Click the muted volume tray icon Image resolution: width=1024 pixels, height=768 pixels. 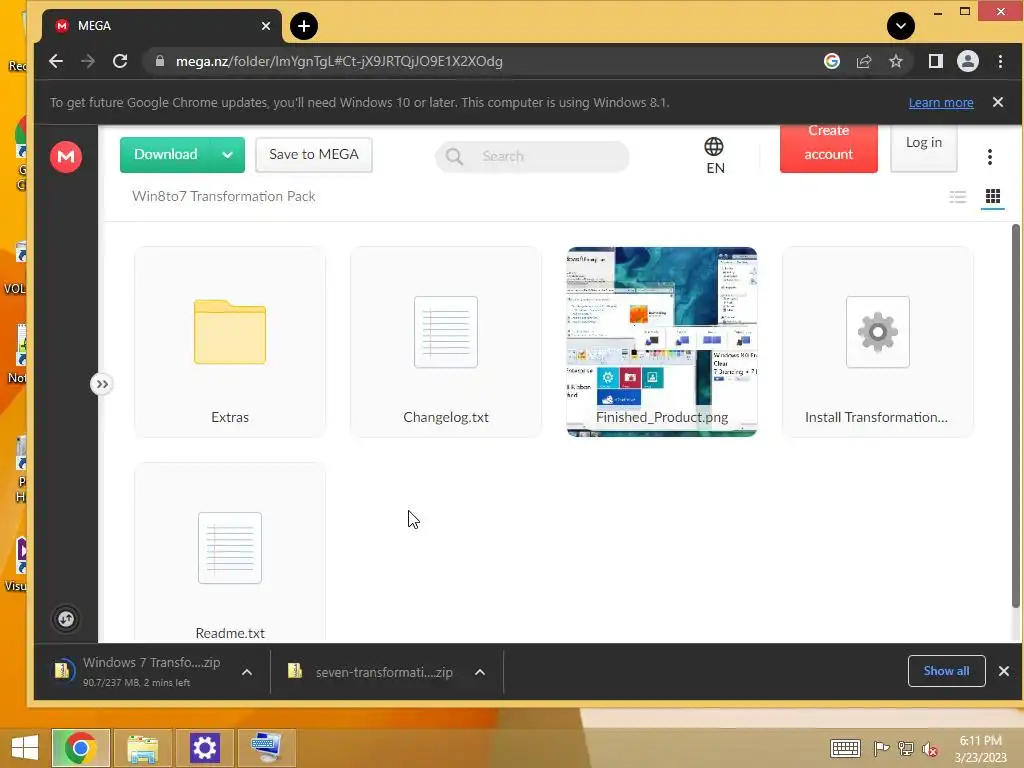click(x=930, y=748)
